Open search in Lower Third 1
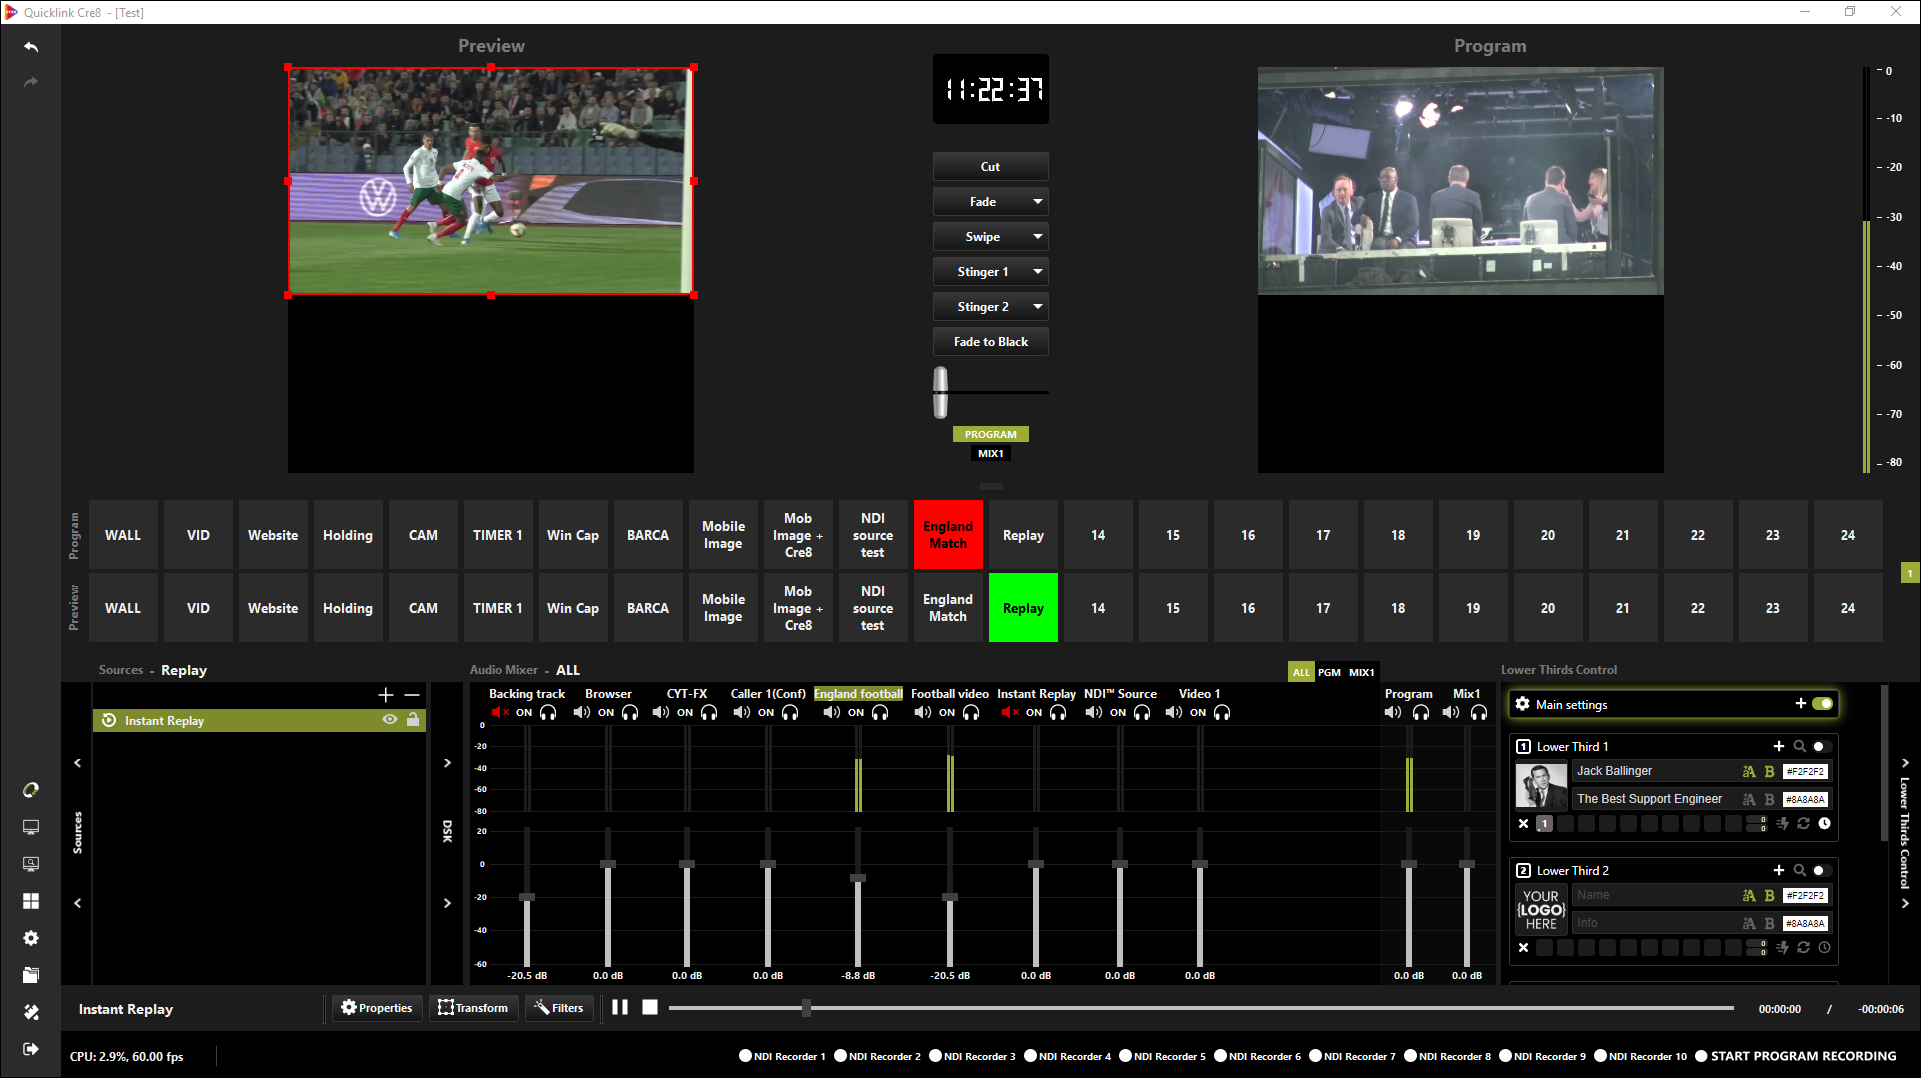1921x1078 pixels. (1799, 747)
